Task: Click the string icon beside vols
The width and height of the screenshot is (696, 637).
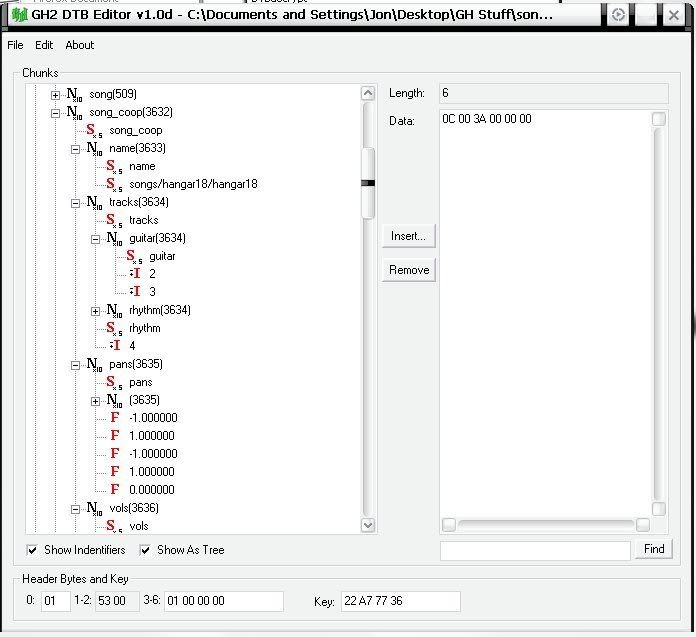Action: click(x=114, y=526)
